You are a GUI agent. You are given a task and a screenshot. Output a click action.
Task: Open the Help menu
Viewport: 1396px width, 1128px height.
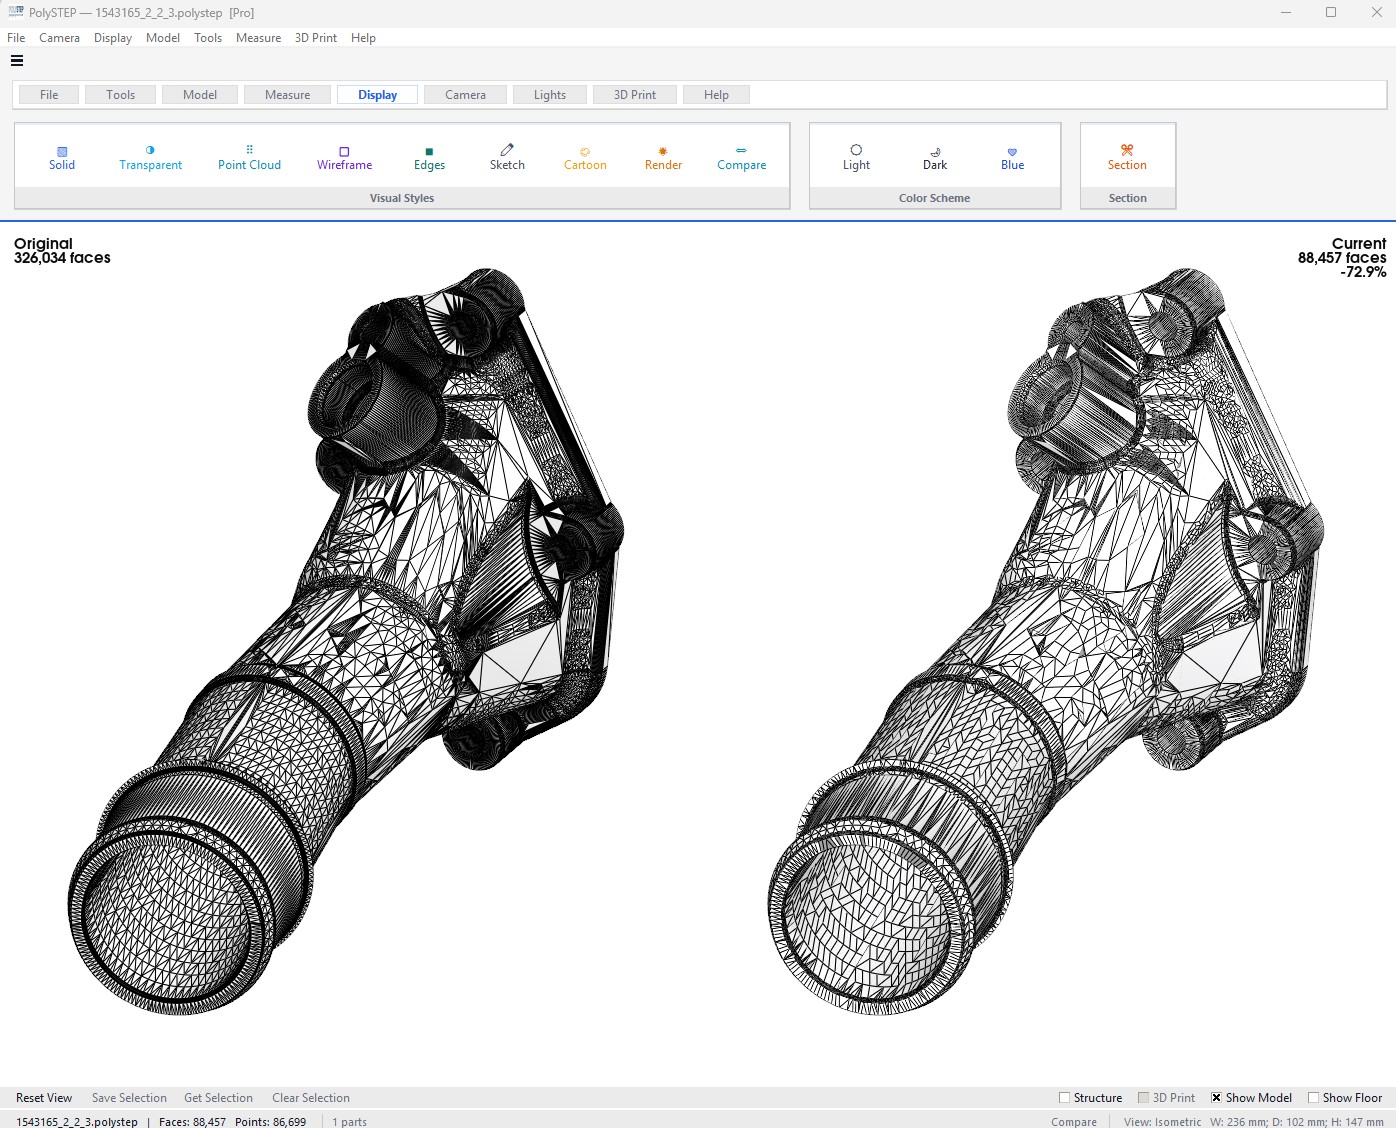pyautogui.click(x=363, y=38)
